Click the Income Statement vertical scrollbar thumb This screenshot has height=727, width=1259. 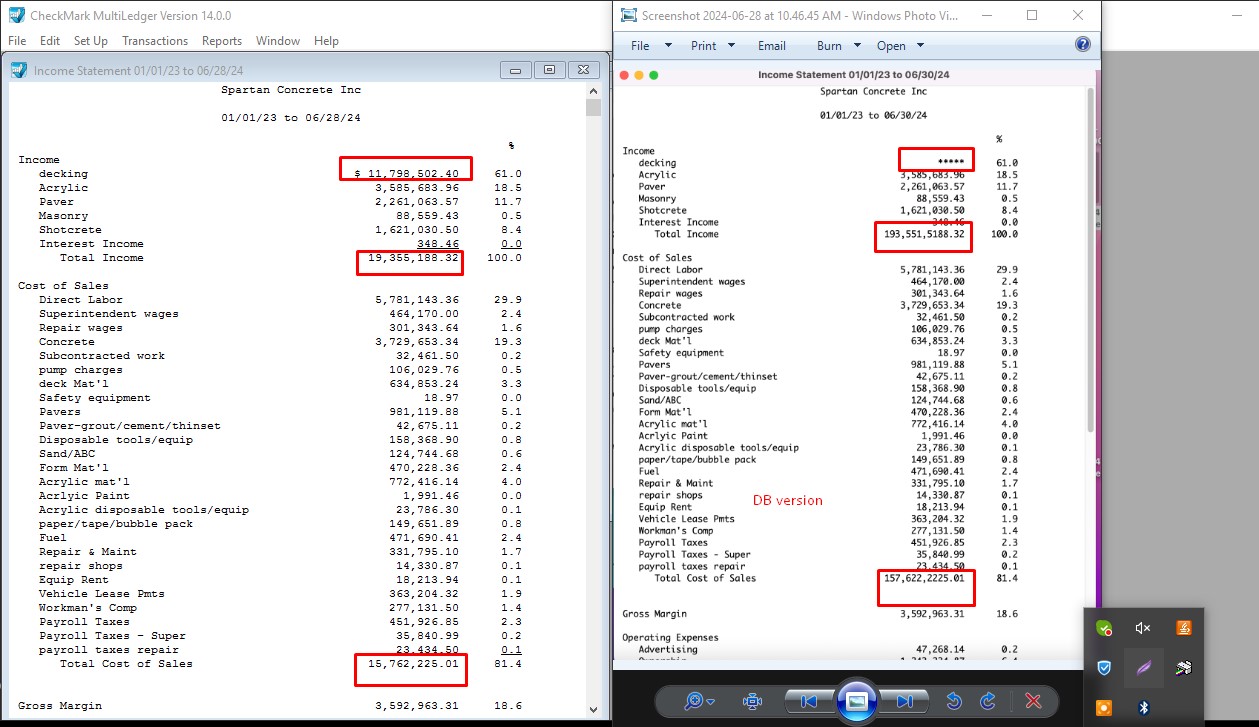593,107
